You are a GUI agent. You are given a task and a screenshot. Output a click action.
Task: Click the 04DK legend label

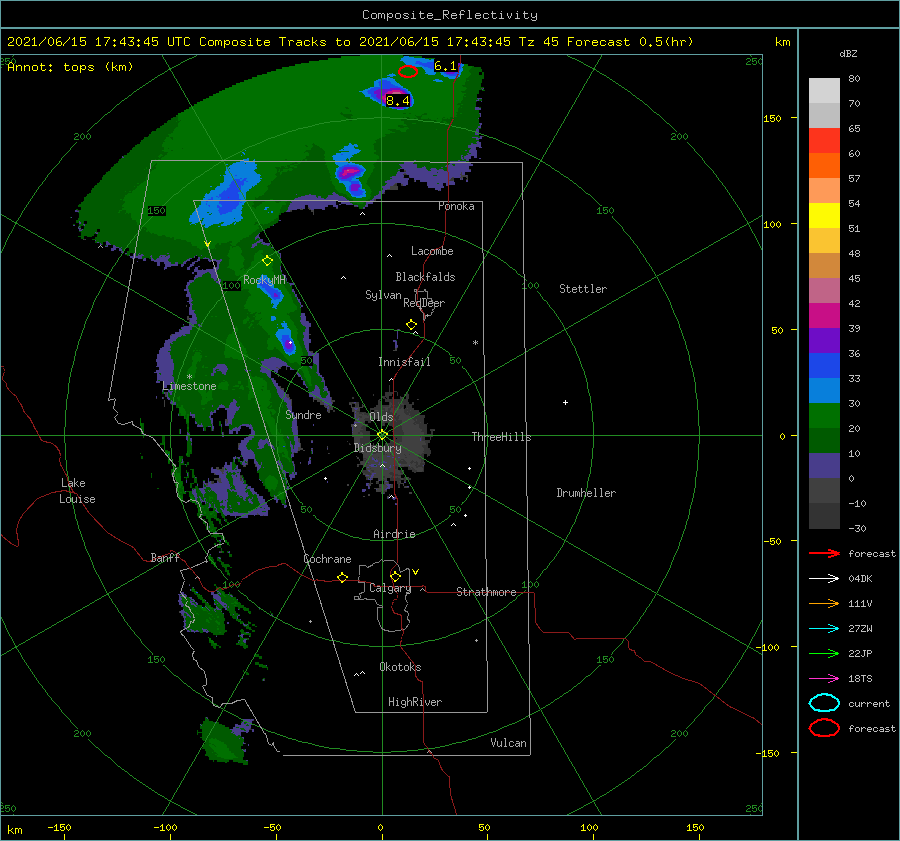point(860,579)
